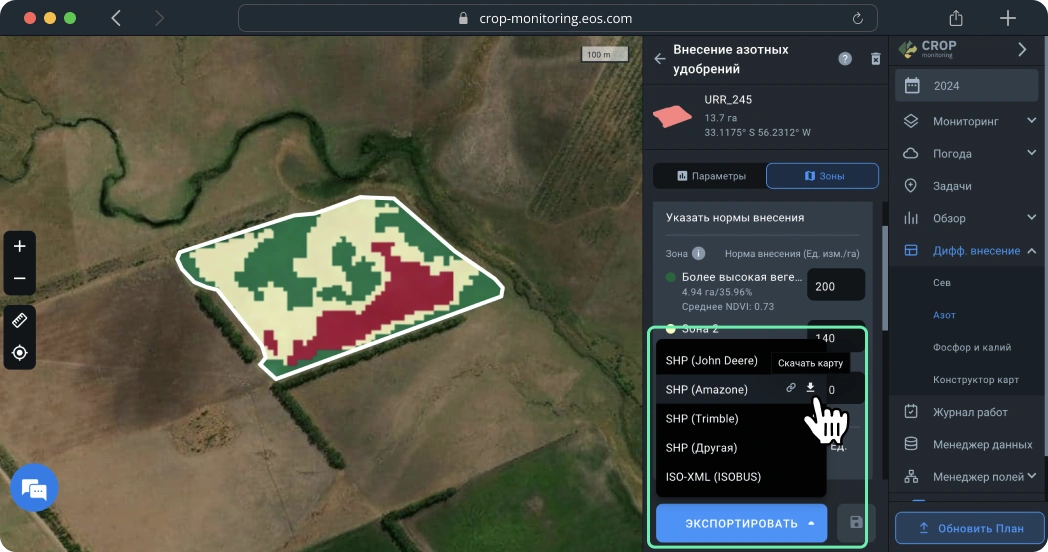Open the help question mark icon
1048x552 pixels.
pos(845,59)
